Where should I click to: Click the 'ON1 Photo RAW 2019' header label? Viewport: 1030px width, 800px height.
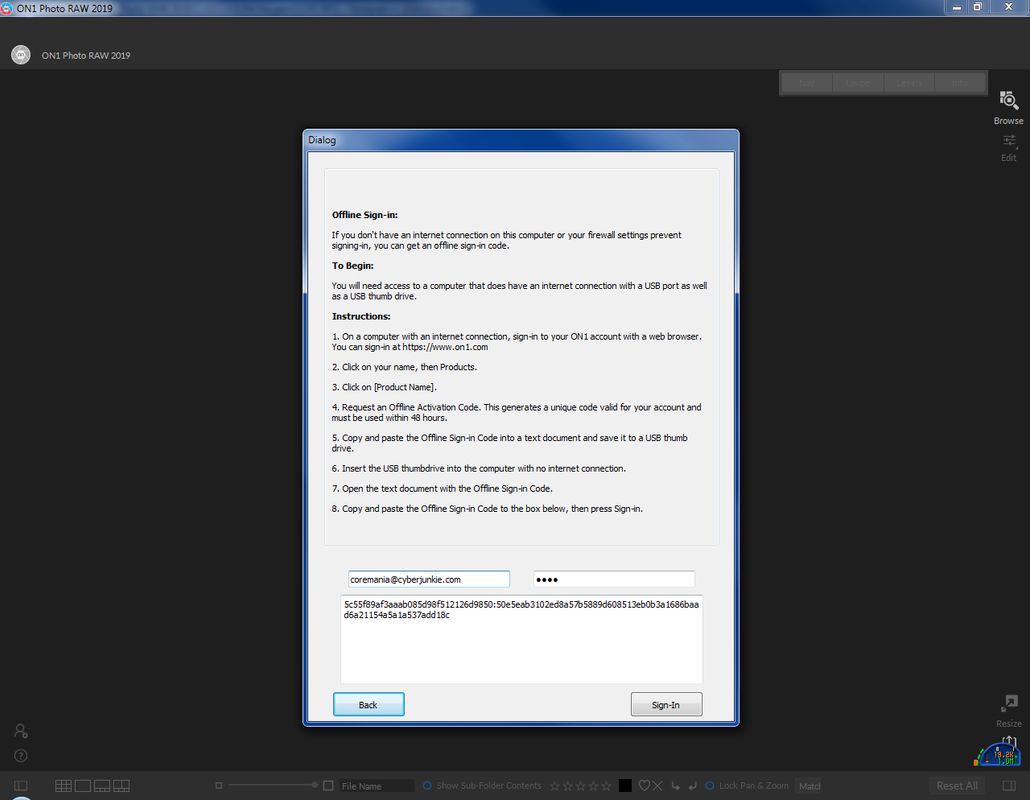click(86, 55)
